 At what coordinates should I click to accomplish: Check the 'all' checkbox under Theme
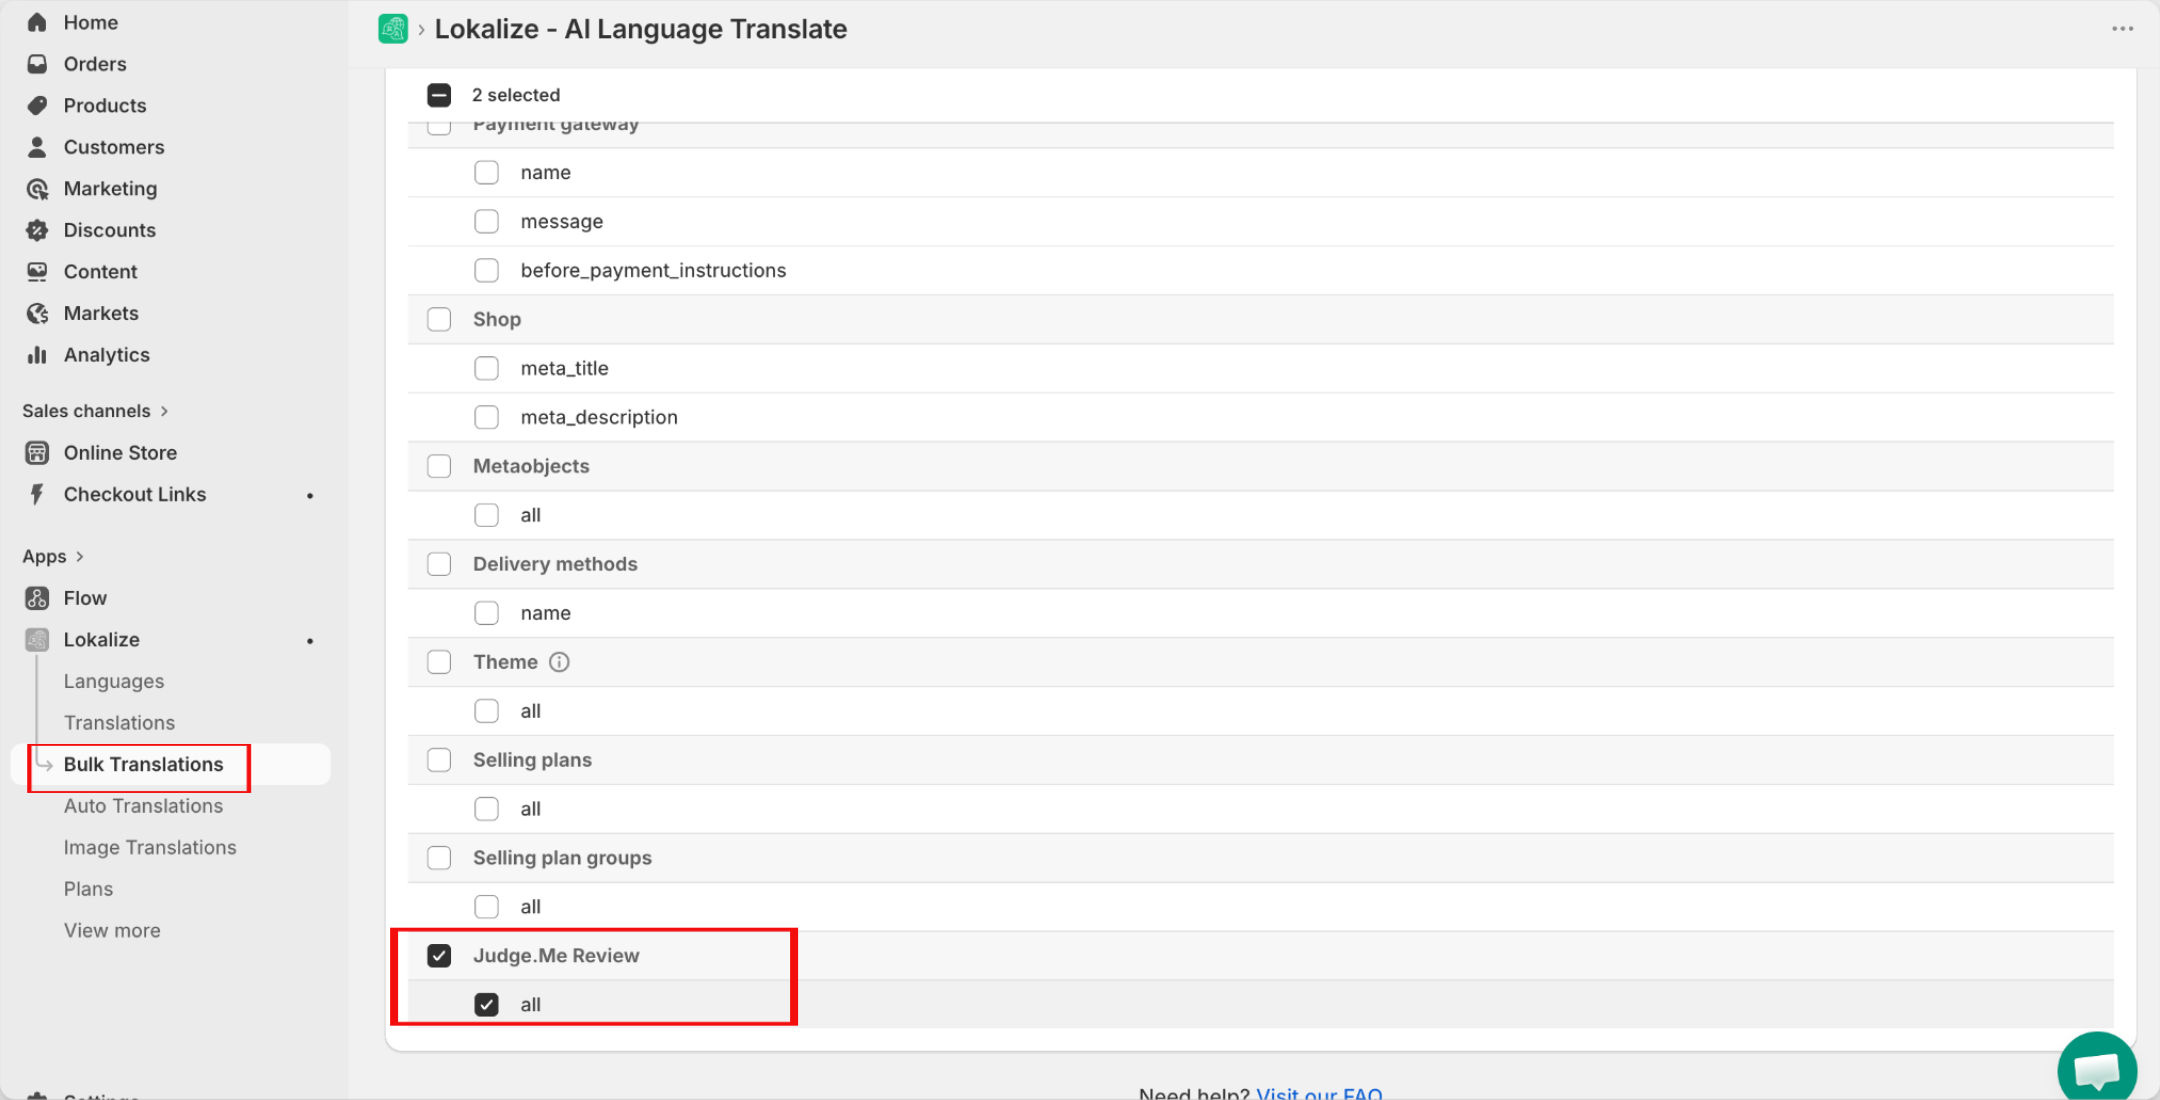[487, 711]
